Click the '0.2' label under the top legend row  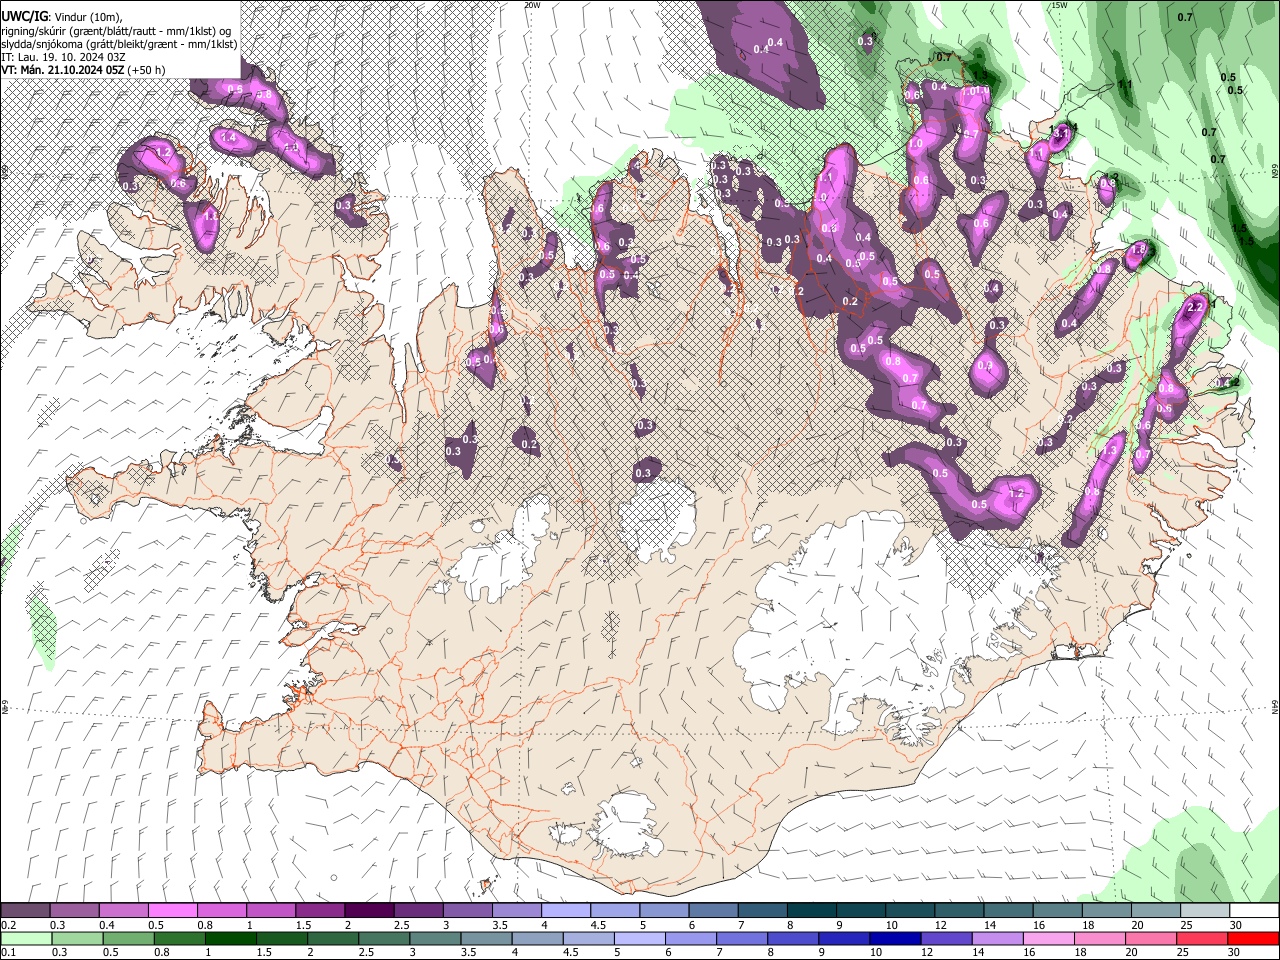click(8, 925)
